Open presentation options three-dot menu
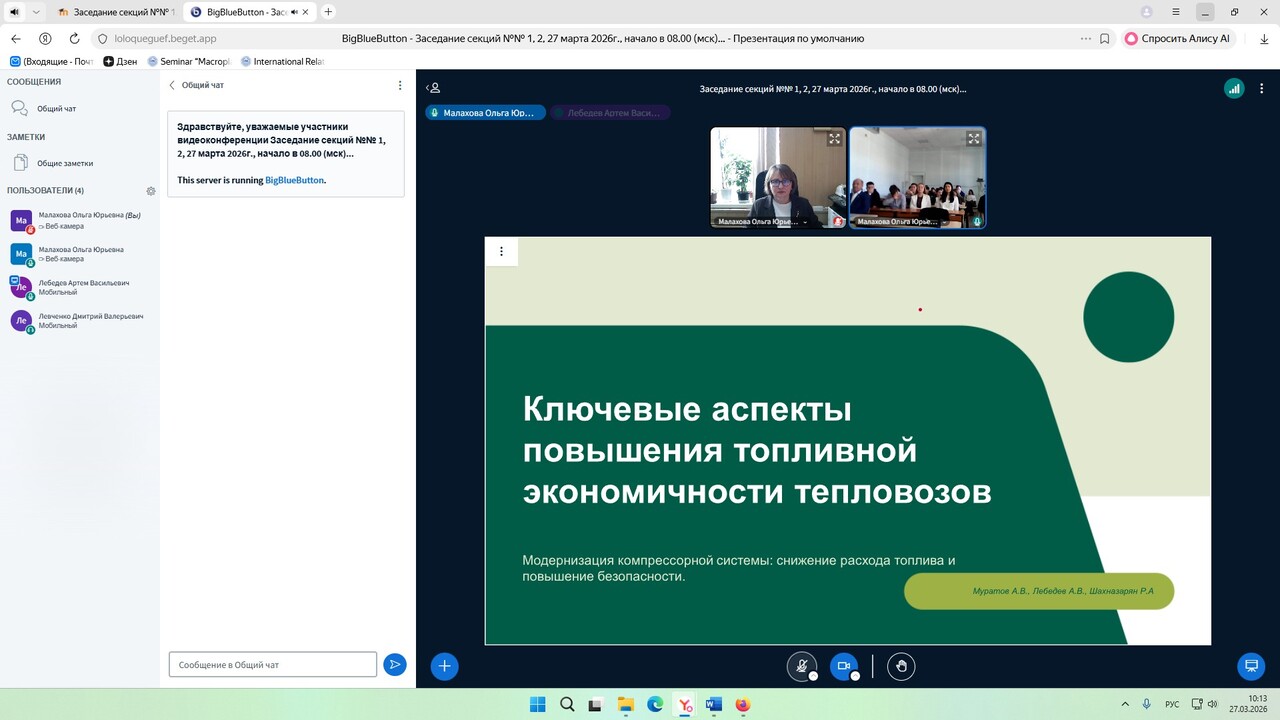Viewport: 1280px width, 720px height. point(501,251)
